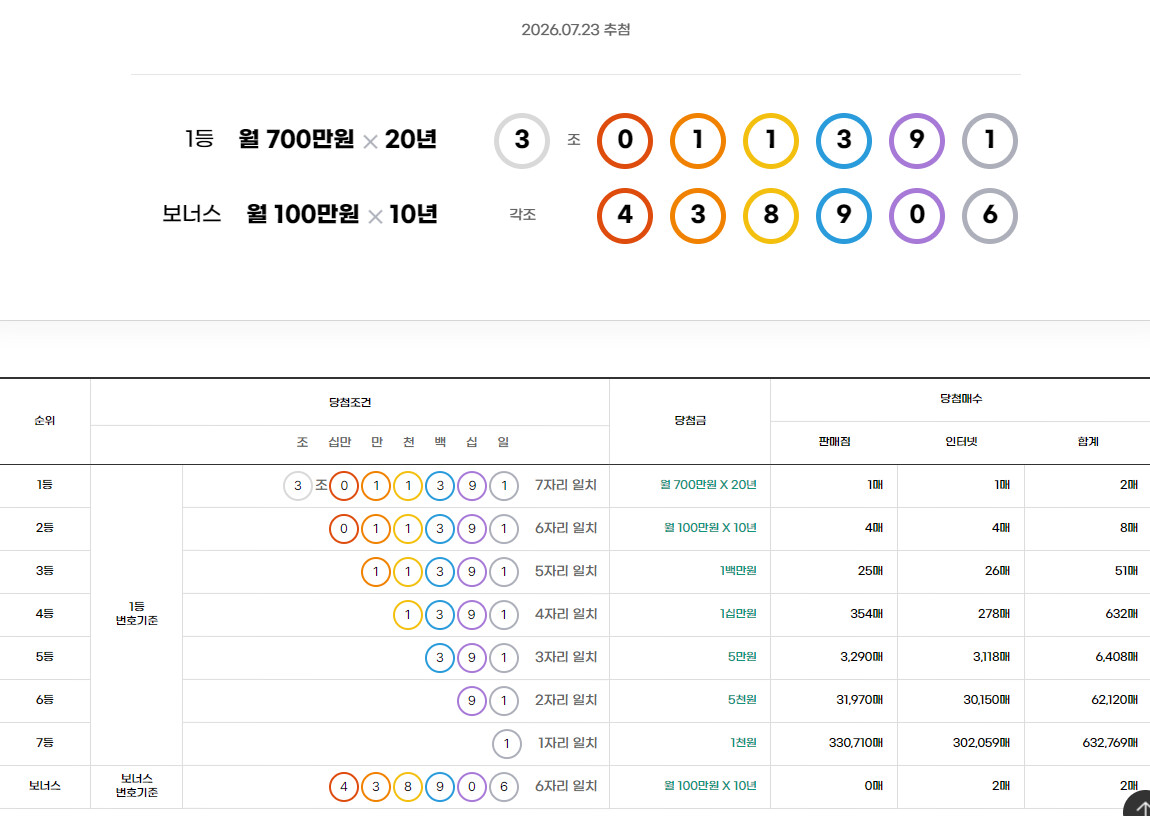Click the blue 3 ball in 5등 table row
The image size is (1150, 816).
click(x=440, y=658)
